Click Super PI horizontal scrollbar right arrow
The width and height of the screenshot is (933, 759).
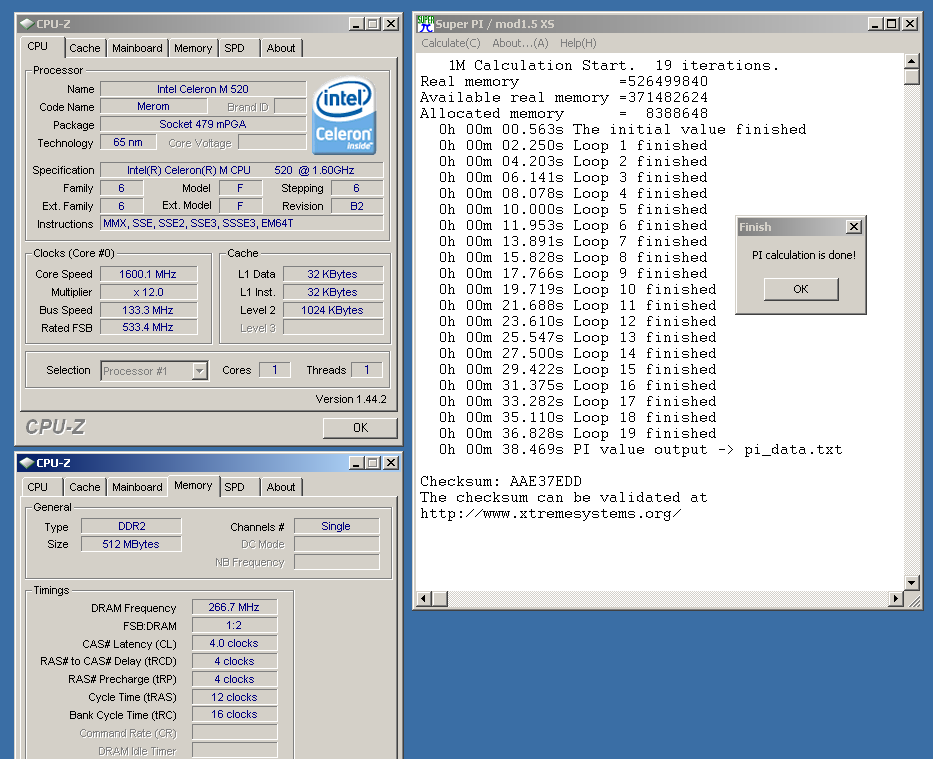coord(896,598)
